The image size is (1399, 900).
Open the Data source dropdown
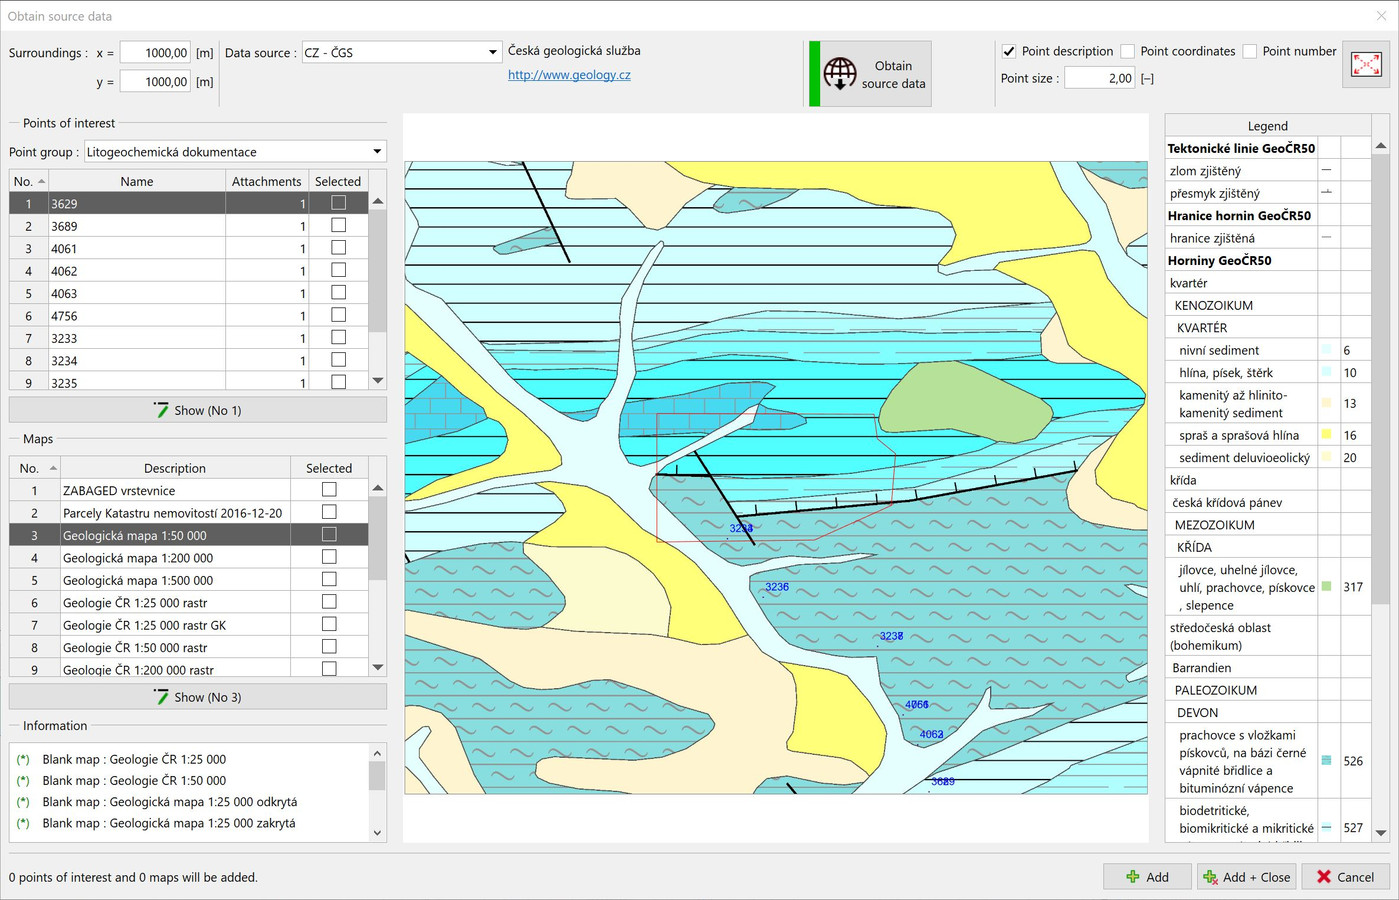(x=492, y=53)
